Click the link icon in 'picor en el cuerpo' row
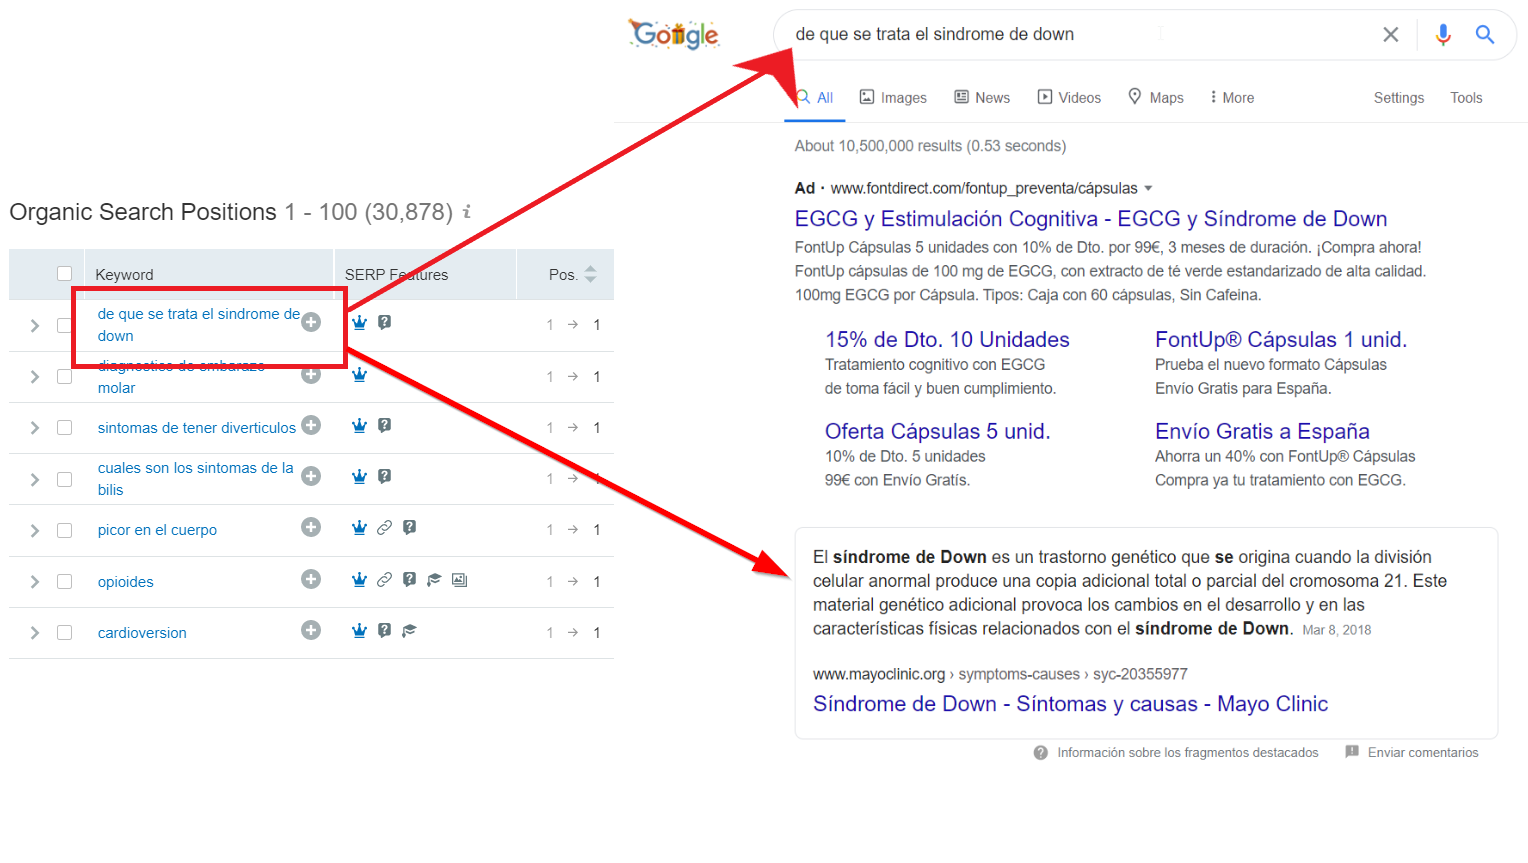Viewport: 1528px width, 863px height. pyautogui.click(x=384, y=528)
